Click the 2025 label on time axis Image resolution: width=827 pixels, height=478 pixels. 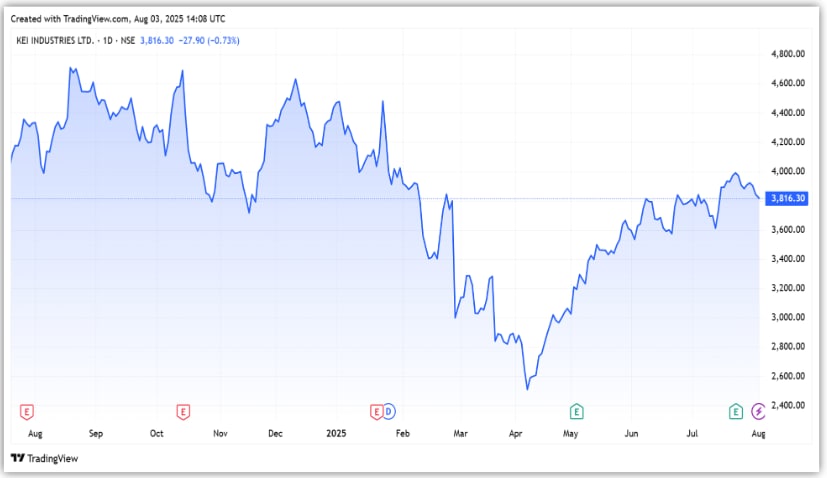click(x=337, y=434)
